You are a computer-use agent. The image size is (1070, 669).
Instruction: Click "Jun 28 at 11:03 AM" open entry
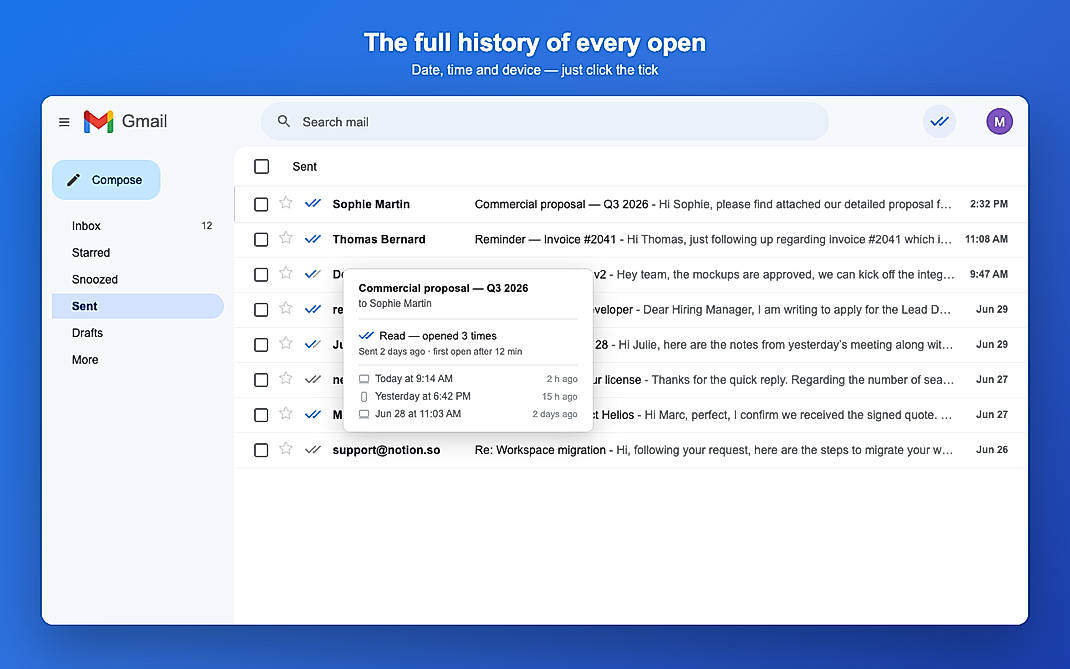pyautogui.click(x=418, y=414)
